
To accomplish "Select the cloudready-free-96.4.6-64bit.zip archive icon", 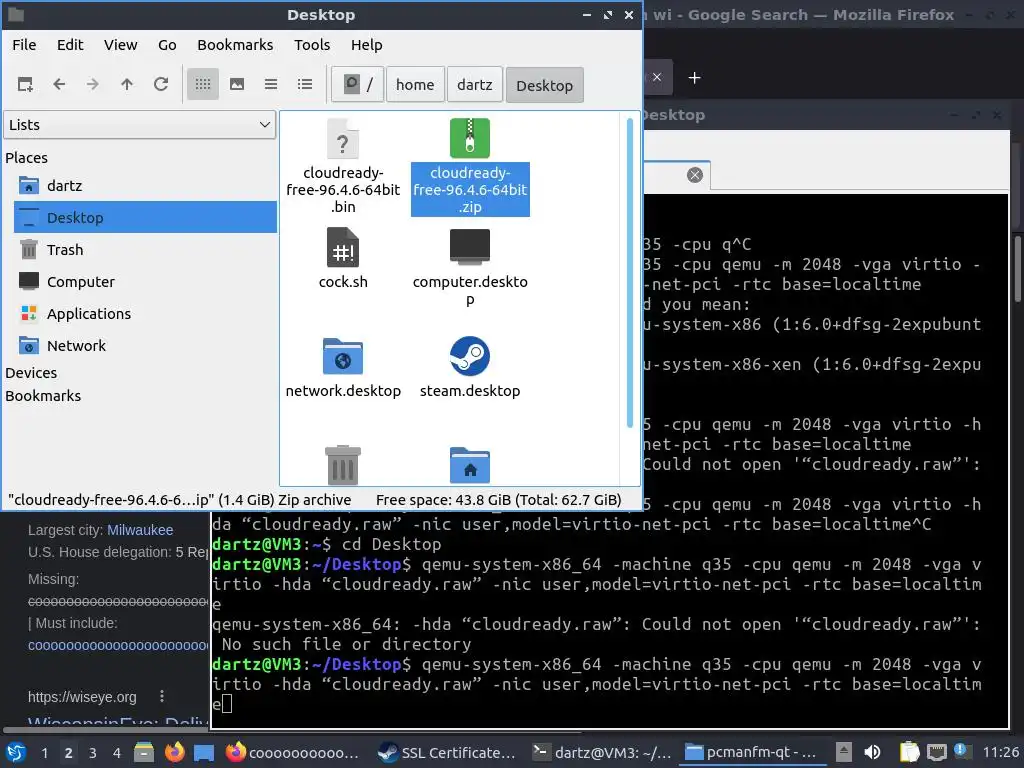I will pos(470,138).
